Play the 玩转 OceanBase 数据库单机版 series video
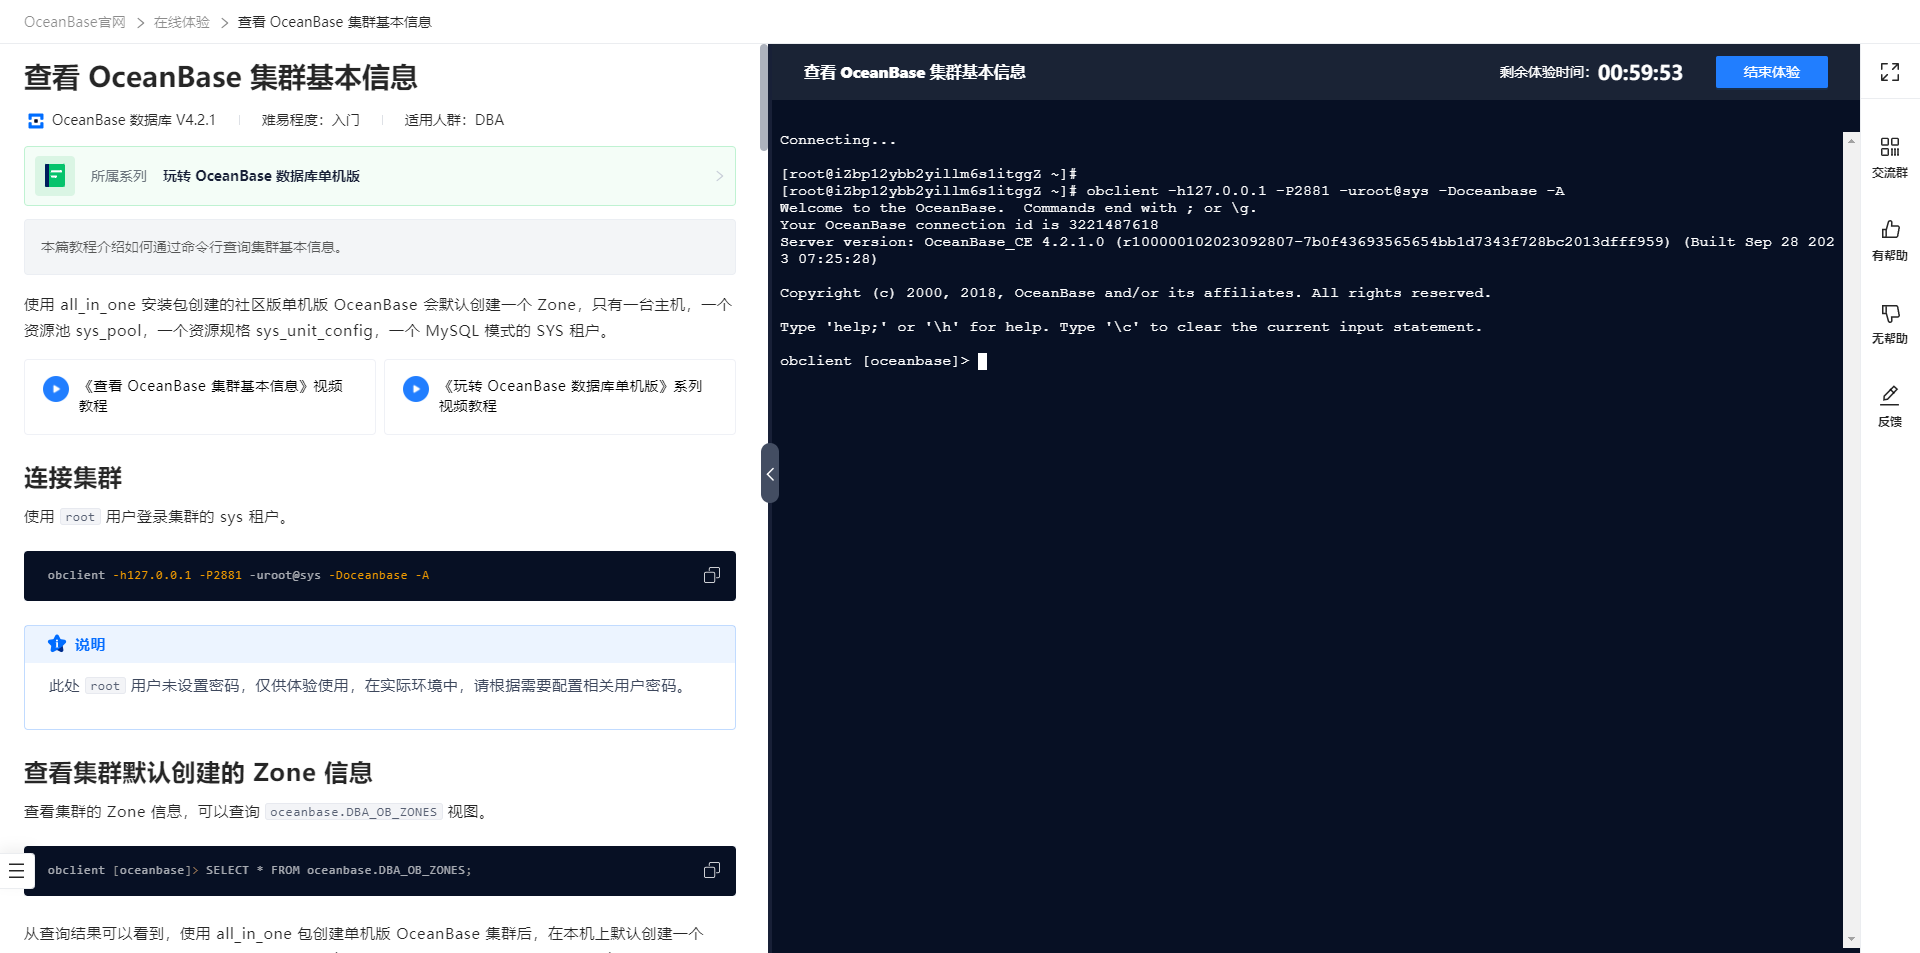 point(416,388)
